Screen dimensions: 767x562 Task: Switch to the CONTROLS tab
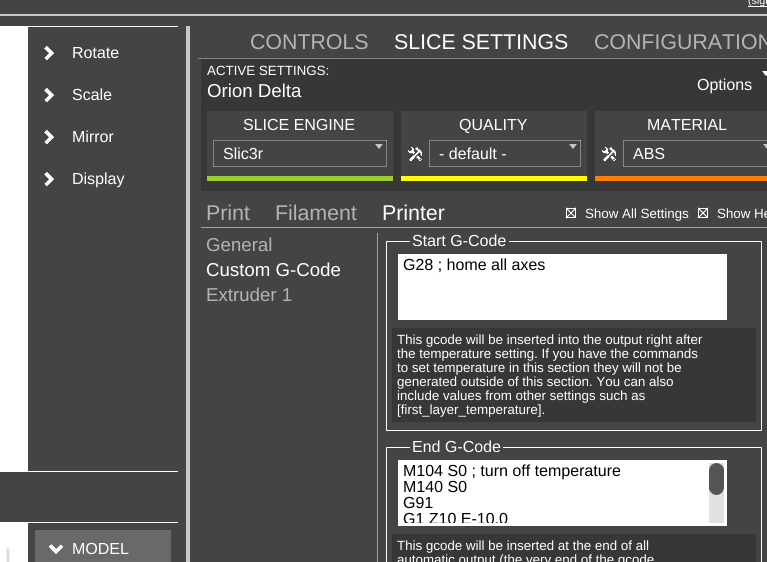click(309, 42)
